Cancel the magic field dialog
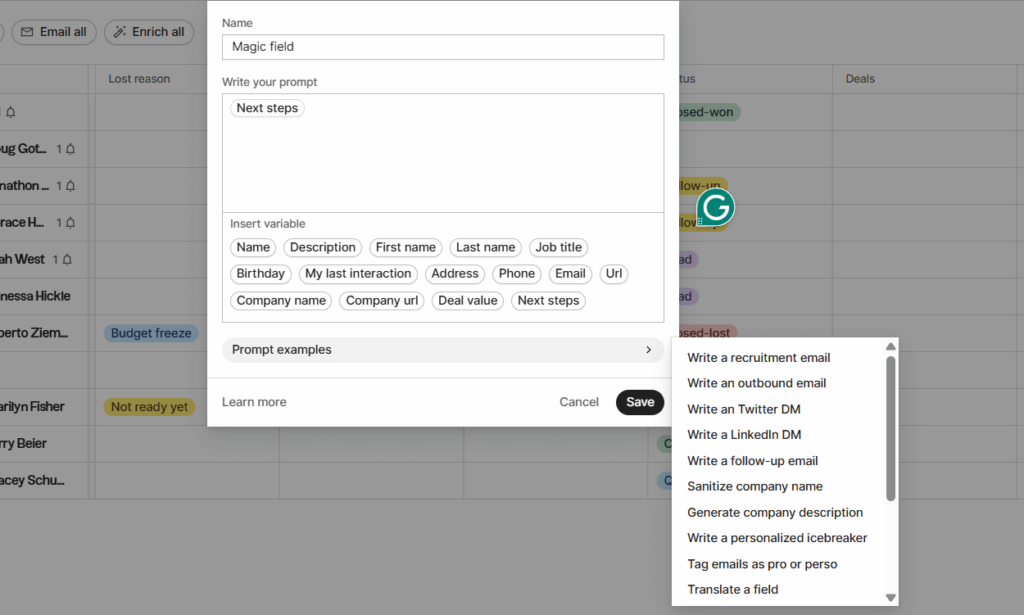The image size is (1024, 615). tap(579, 402)
